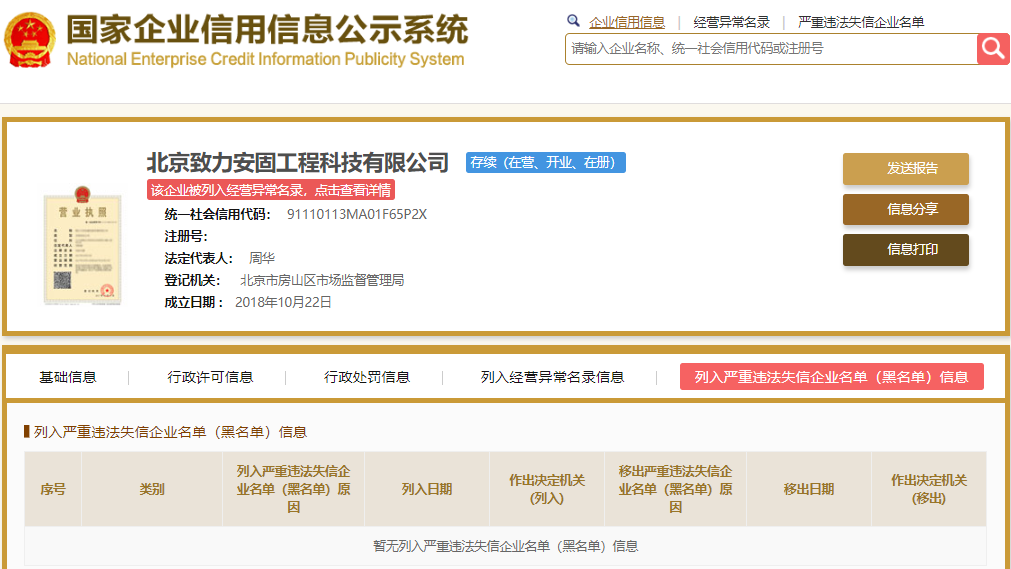
Task: Click the credit code 91110113MA01F65P2X
Action: click(x=357, y=214)
